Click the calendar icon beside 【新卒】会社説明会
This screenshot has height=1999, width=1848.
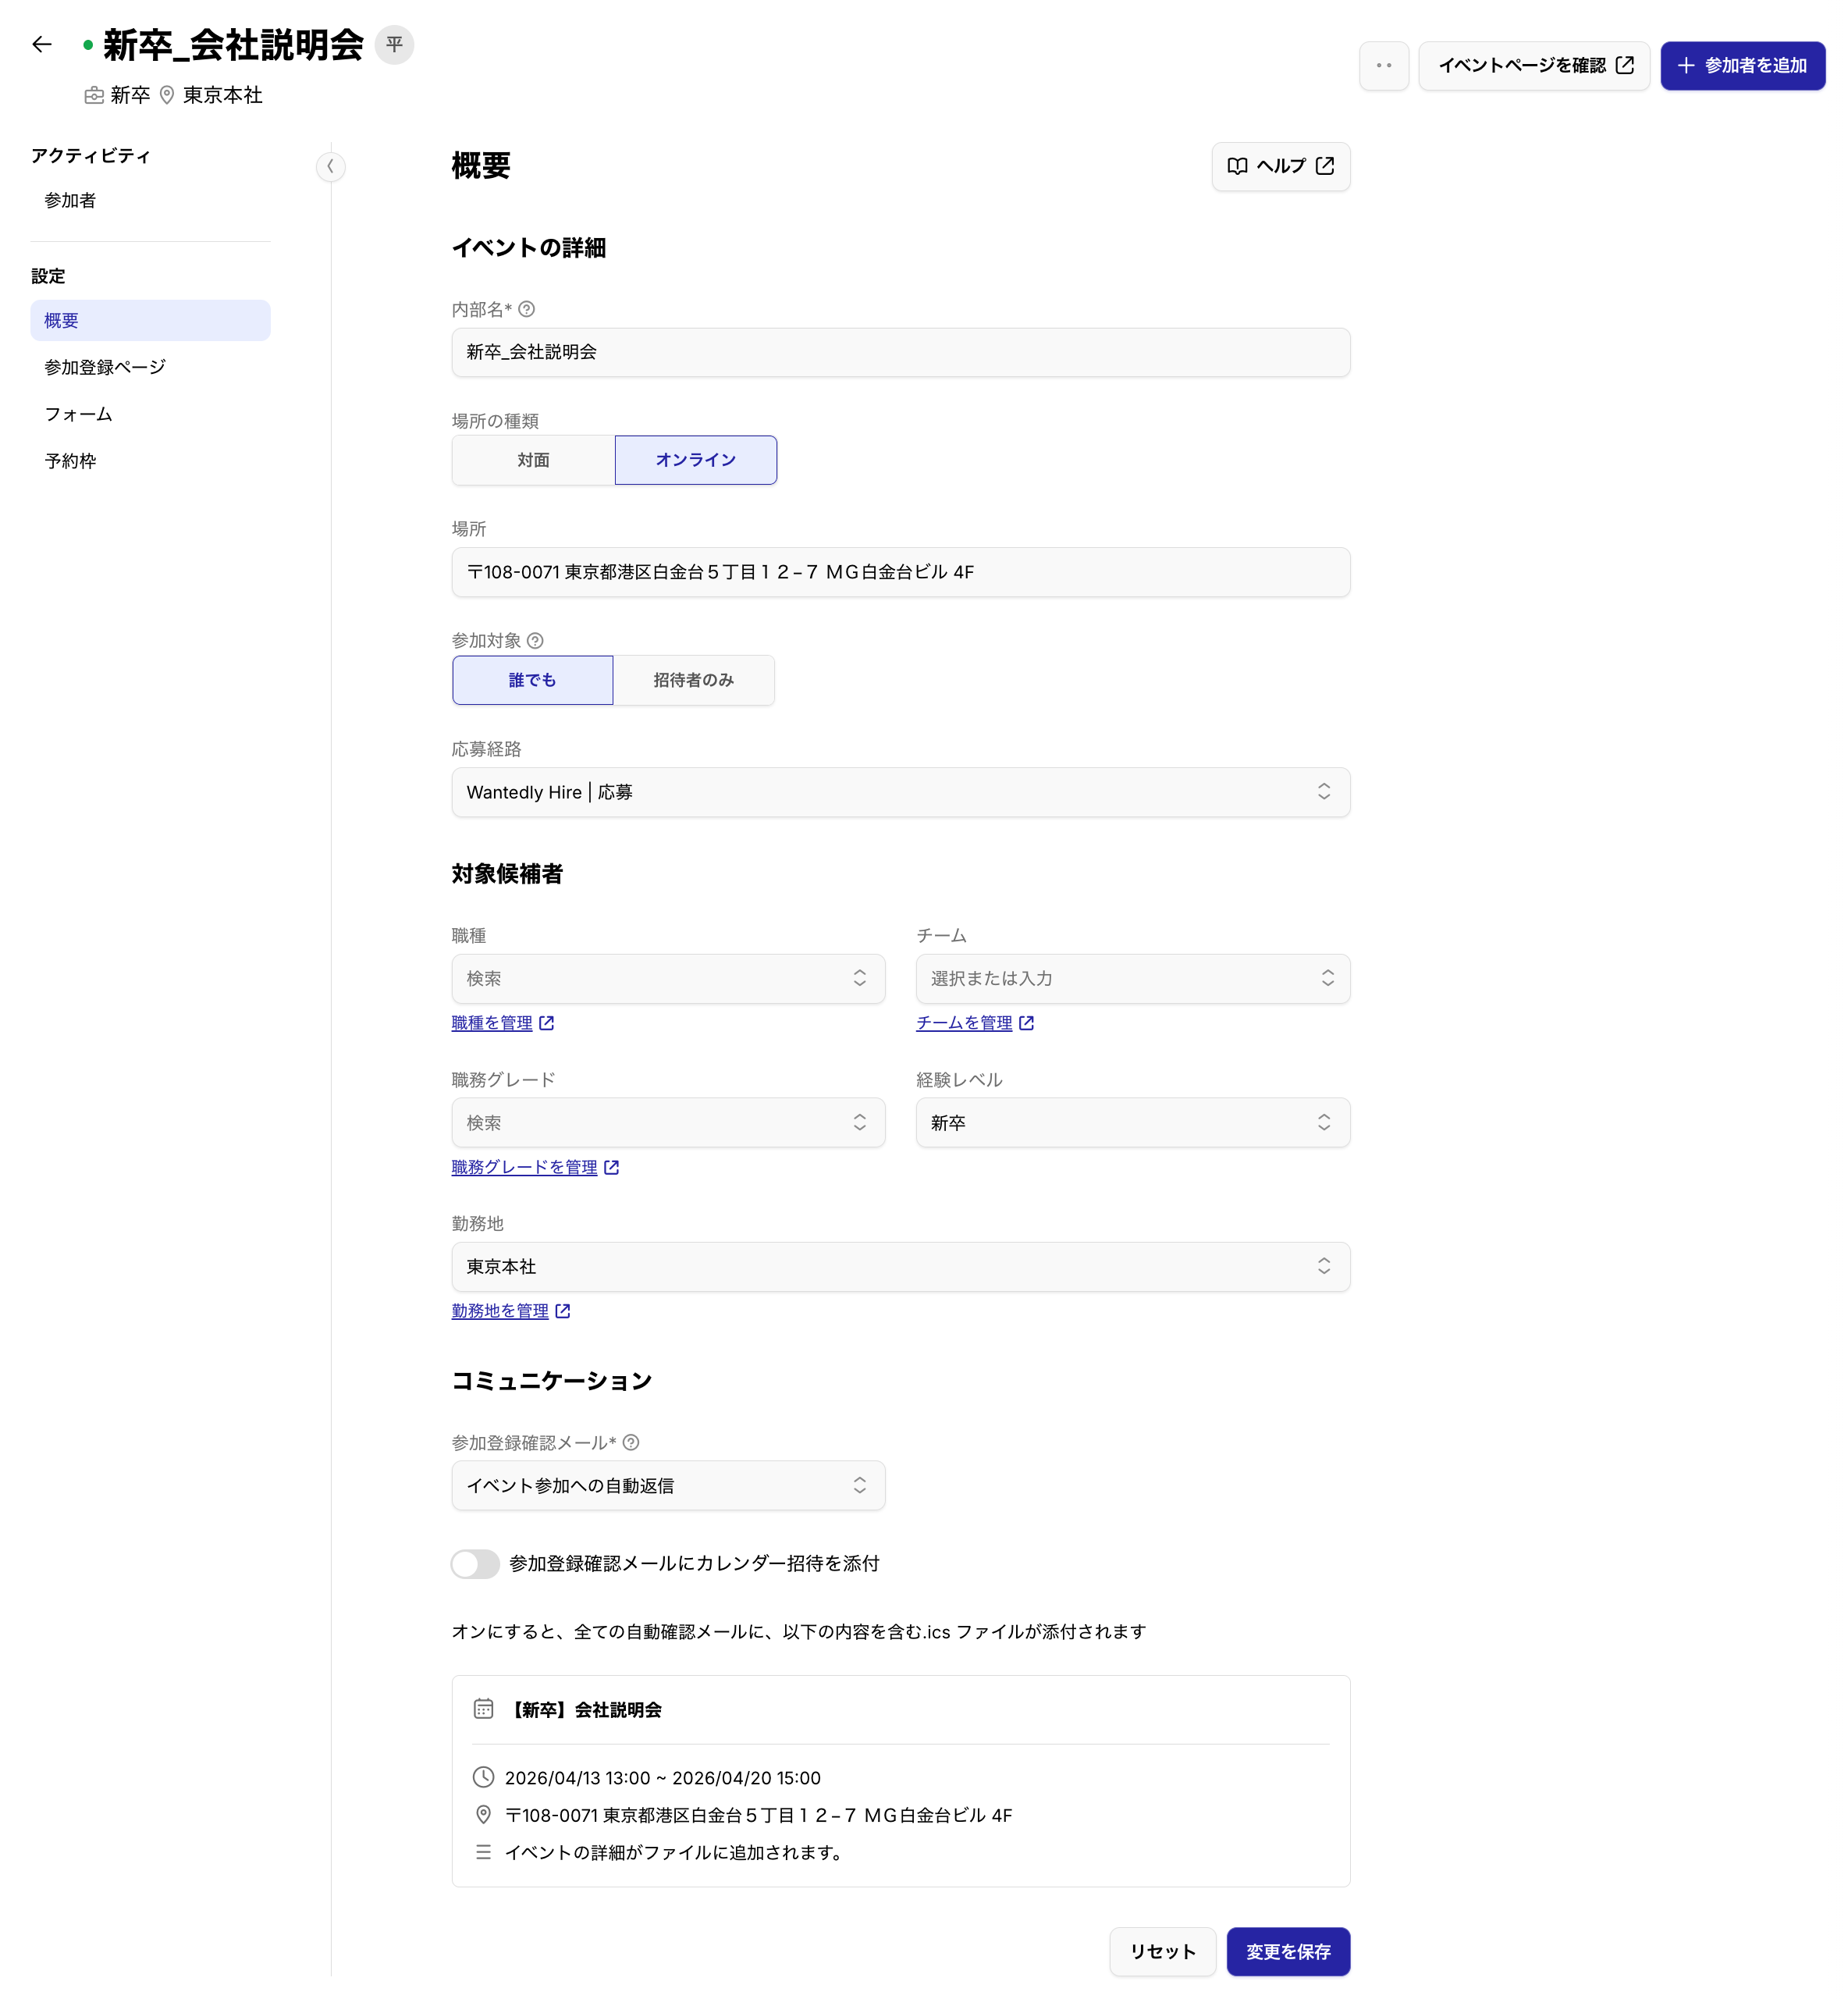(x=483, y=1709)
